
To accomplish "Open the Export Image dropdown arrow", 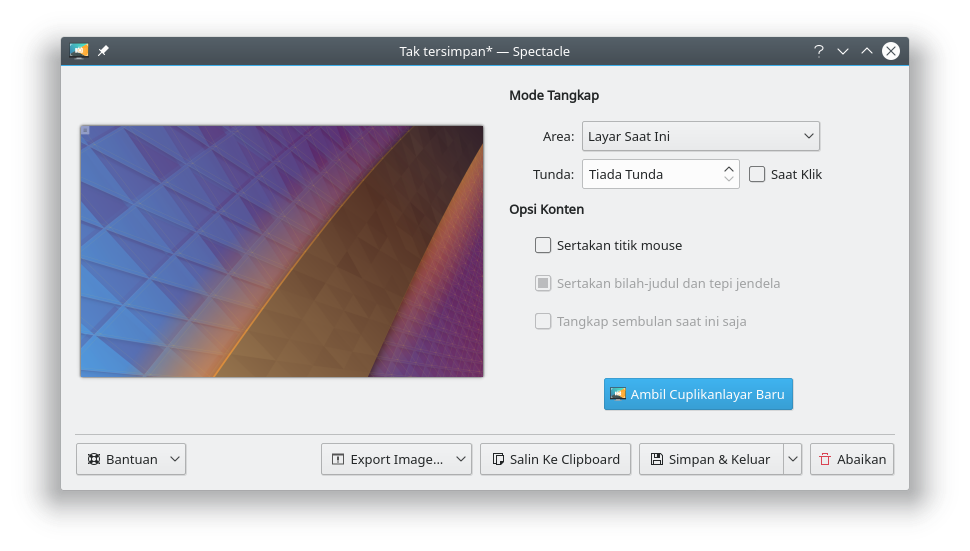I will pos(461,459).
